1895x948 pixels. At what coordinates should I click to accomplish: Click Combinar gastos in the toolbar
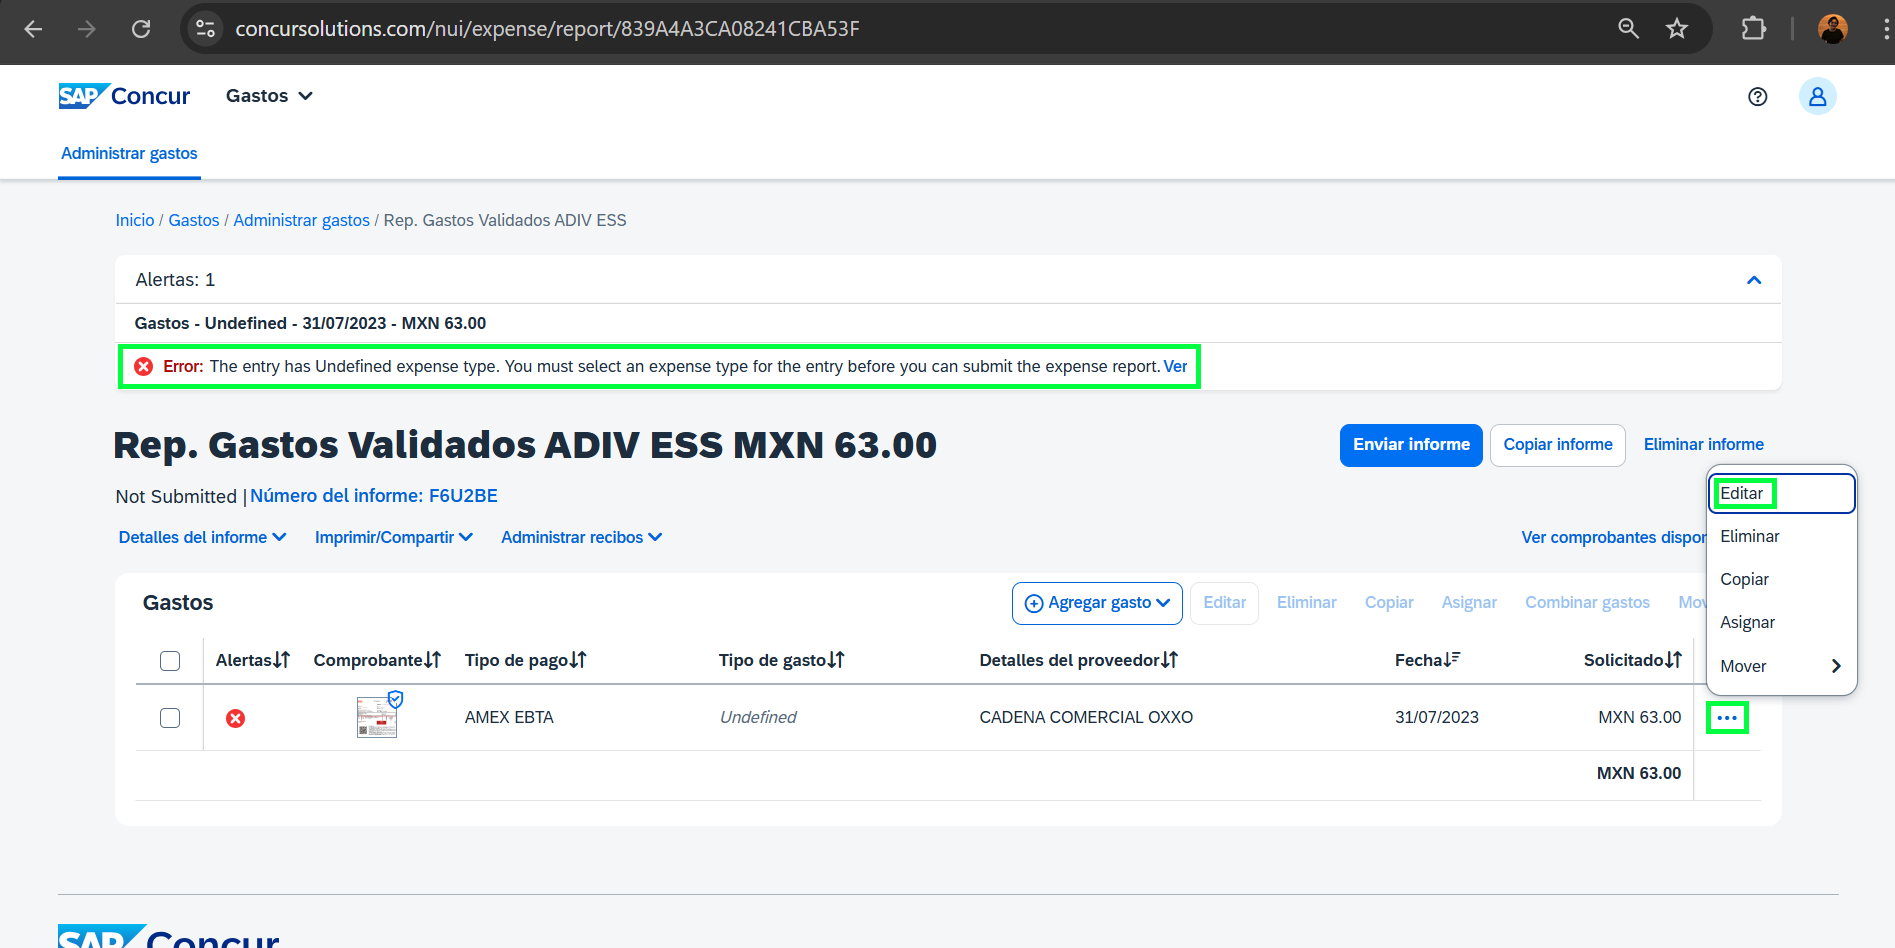tap(1587, 603)
